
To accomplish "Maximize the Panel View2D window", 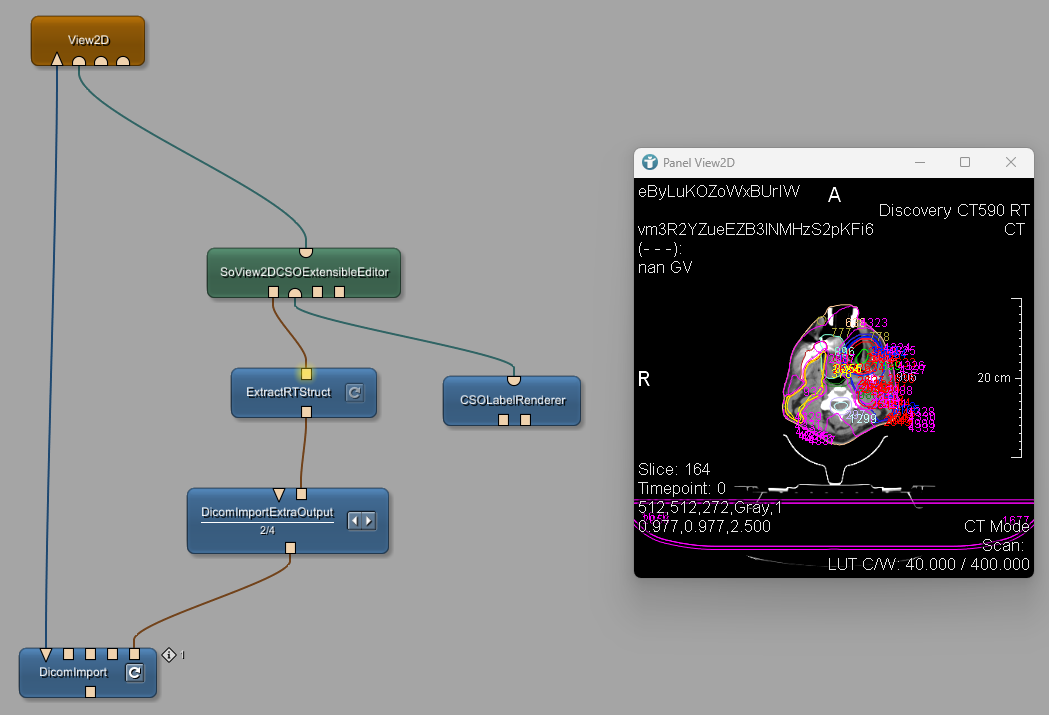I will (965, 162).
